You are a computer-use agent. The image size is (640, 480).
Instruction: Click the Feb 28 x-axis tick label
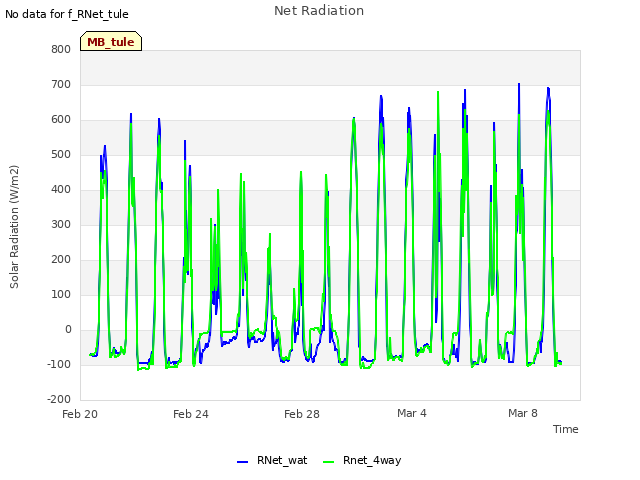pos(302,414)
